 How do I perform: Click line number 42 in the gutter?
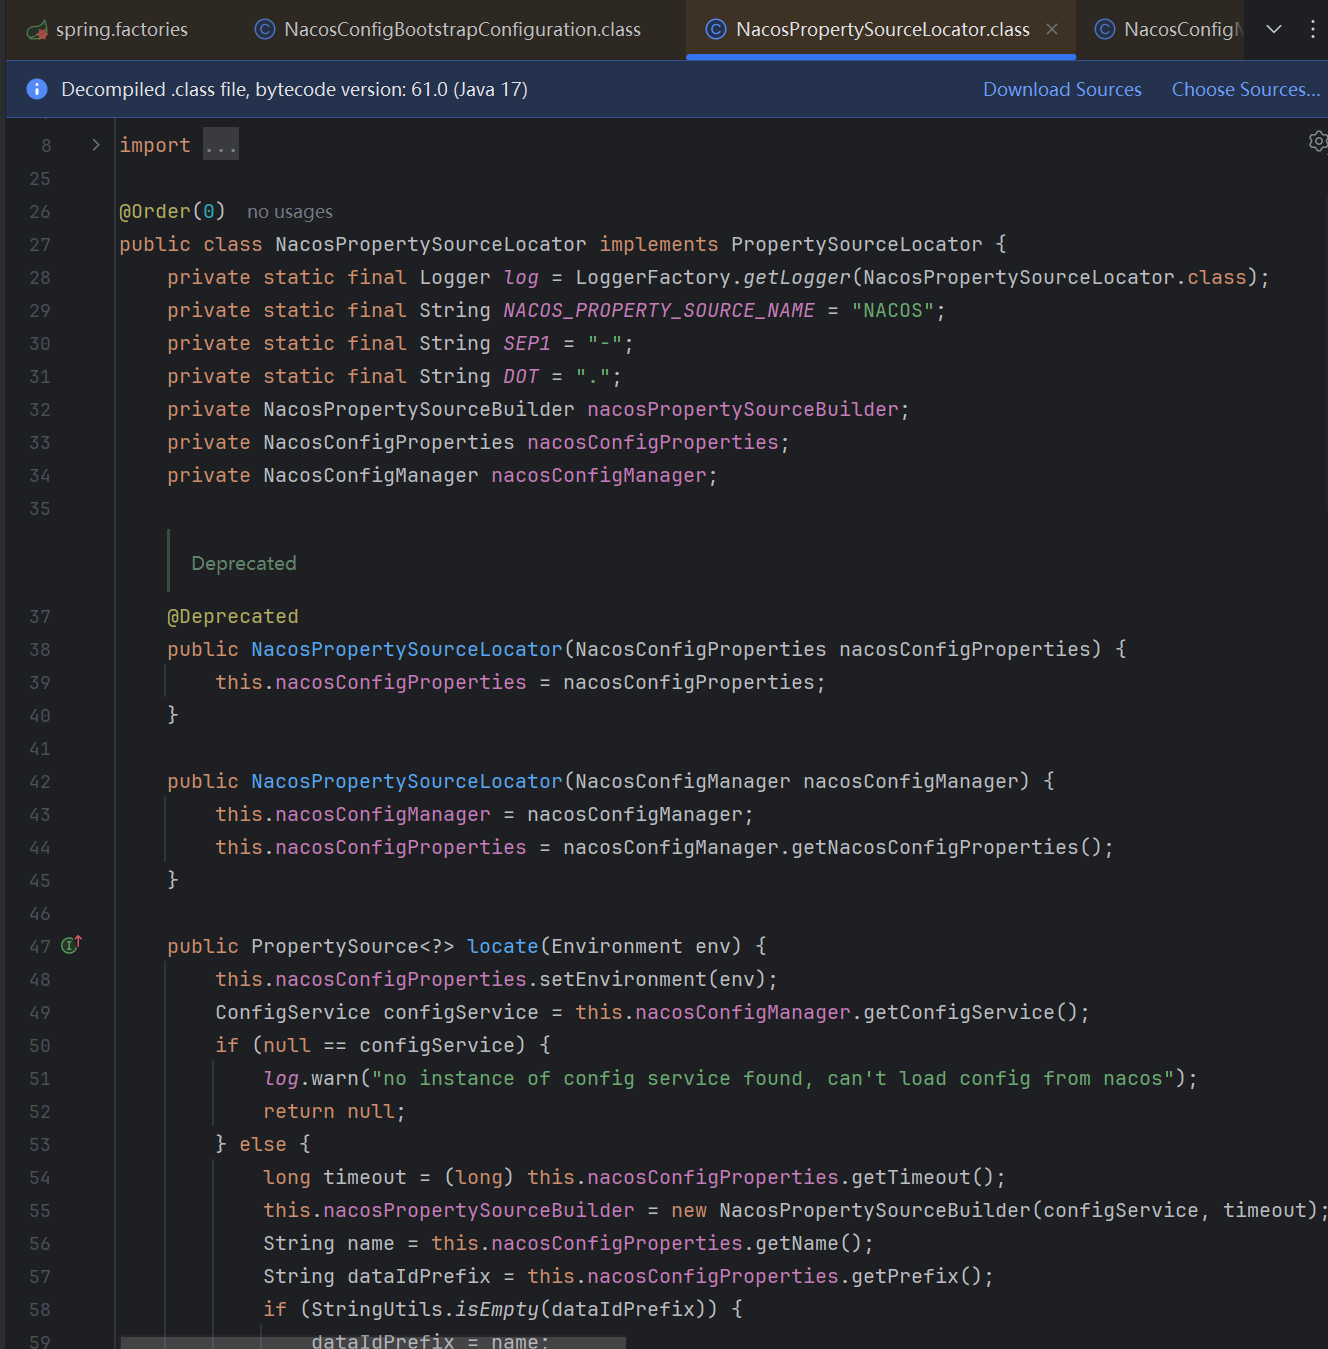click(x=40, y=782)
